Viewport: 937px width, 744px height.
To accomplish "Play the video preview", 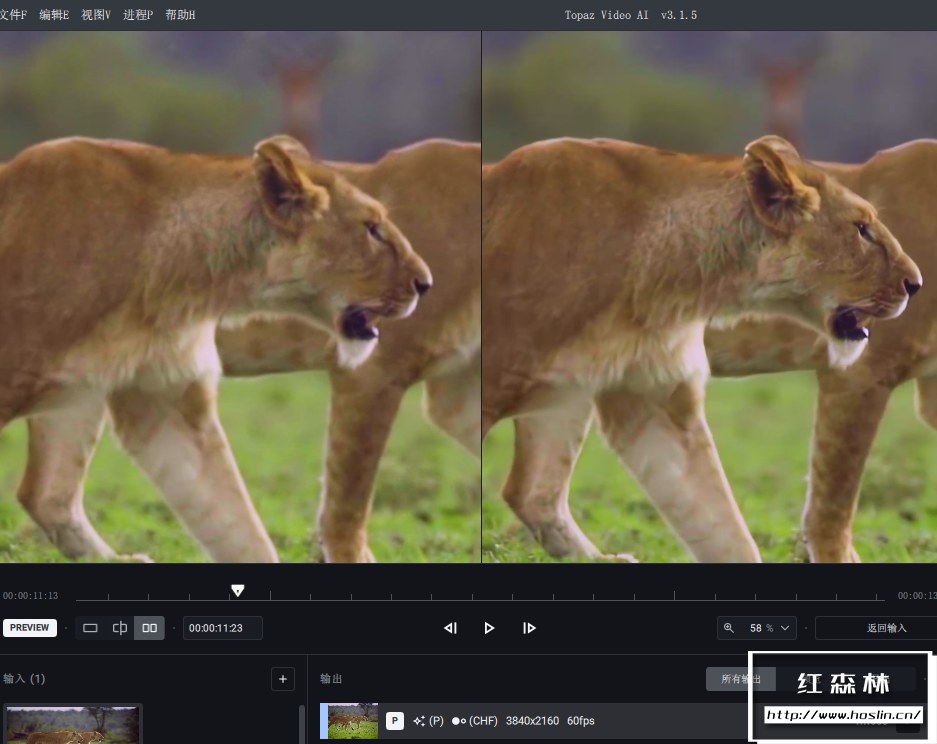I will (489, 628).
